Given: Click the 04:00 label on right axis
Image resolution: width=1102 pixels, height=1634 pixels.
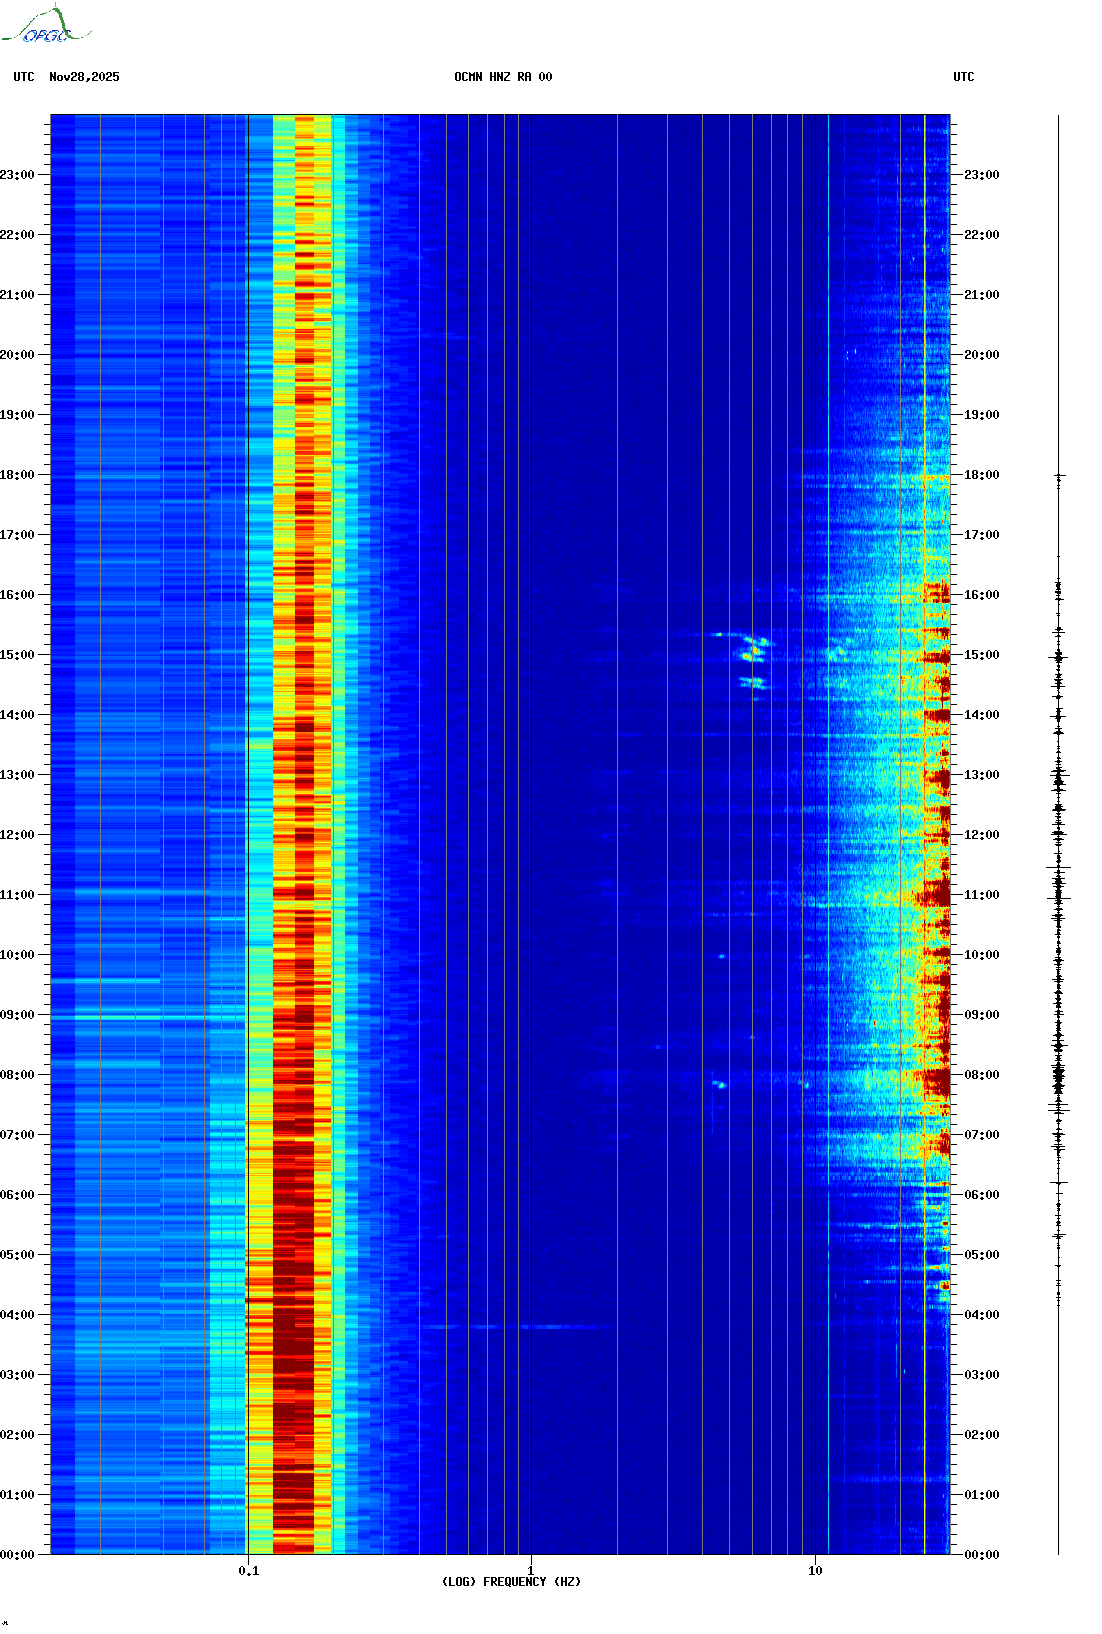Looking at the screenshot, I should 981,1315.
